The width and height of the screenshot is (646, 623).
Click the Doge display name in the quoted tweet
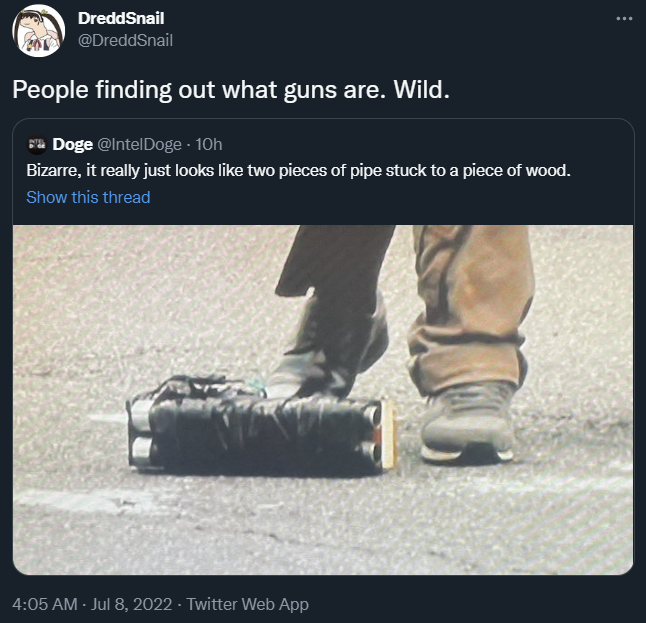point(73,144)
